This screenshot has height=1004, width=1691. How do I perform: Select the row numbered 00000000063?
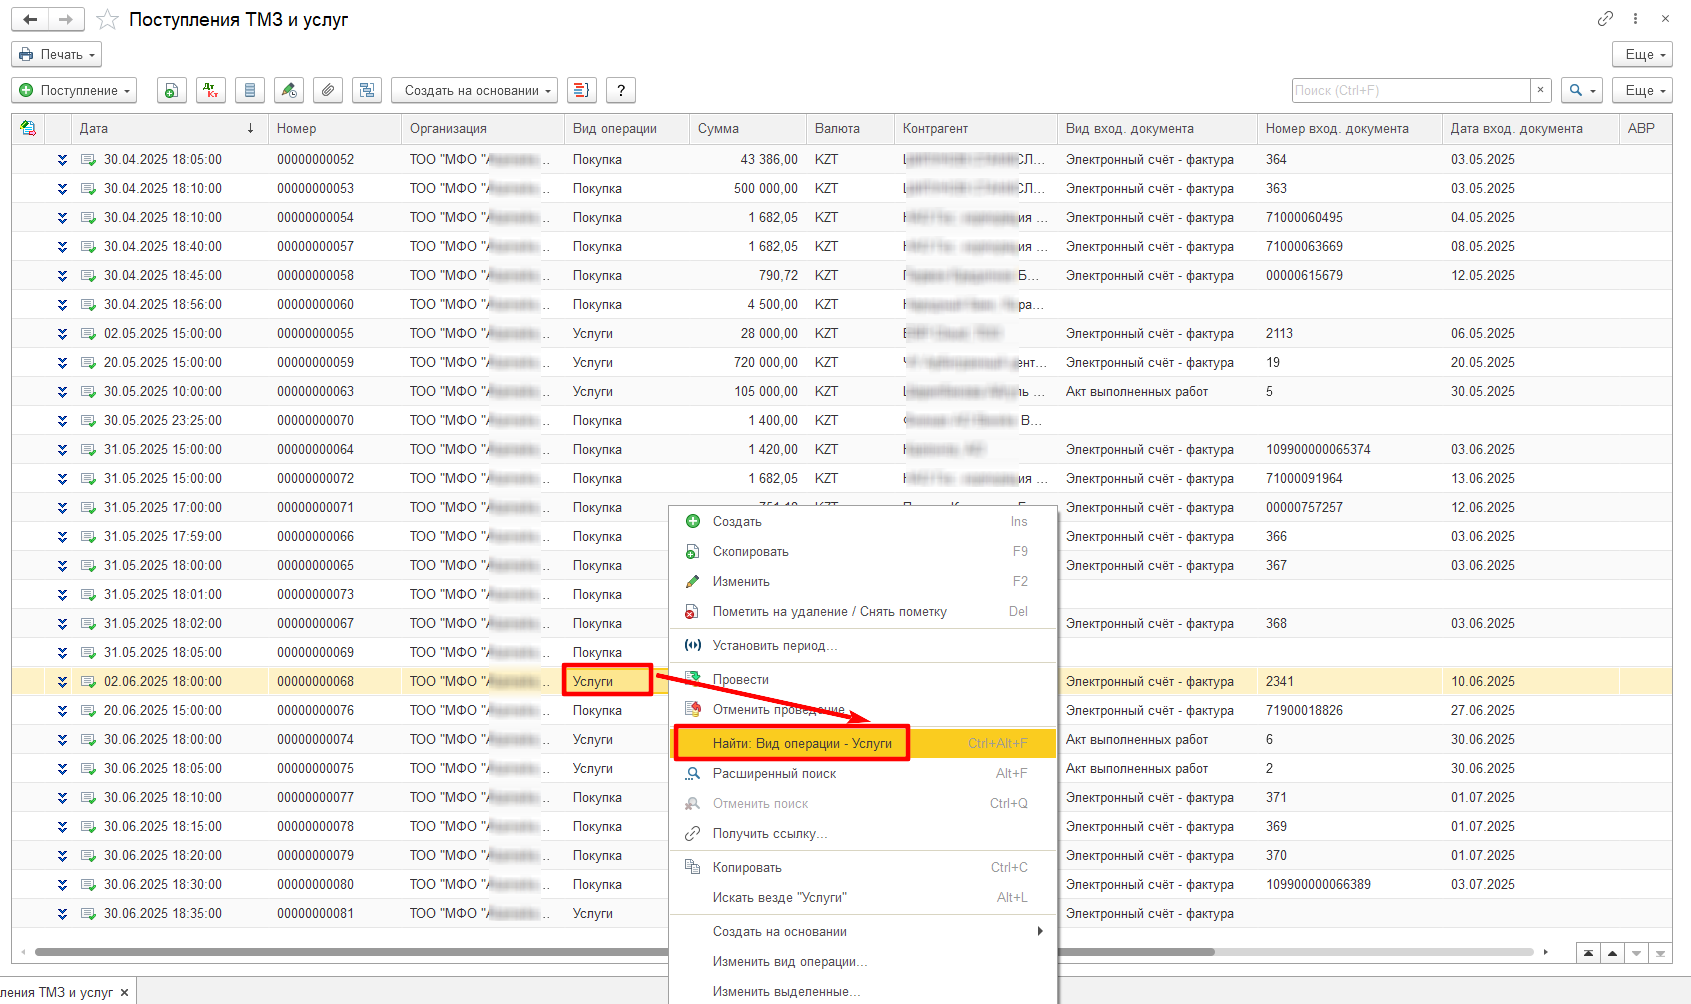(841, 392)
